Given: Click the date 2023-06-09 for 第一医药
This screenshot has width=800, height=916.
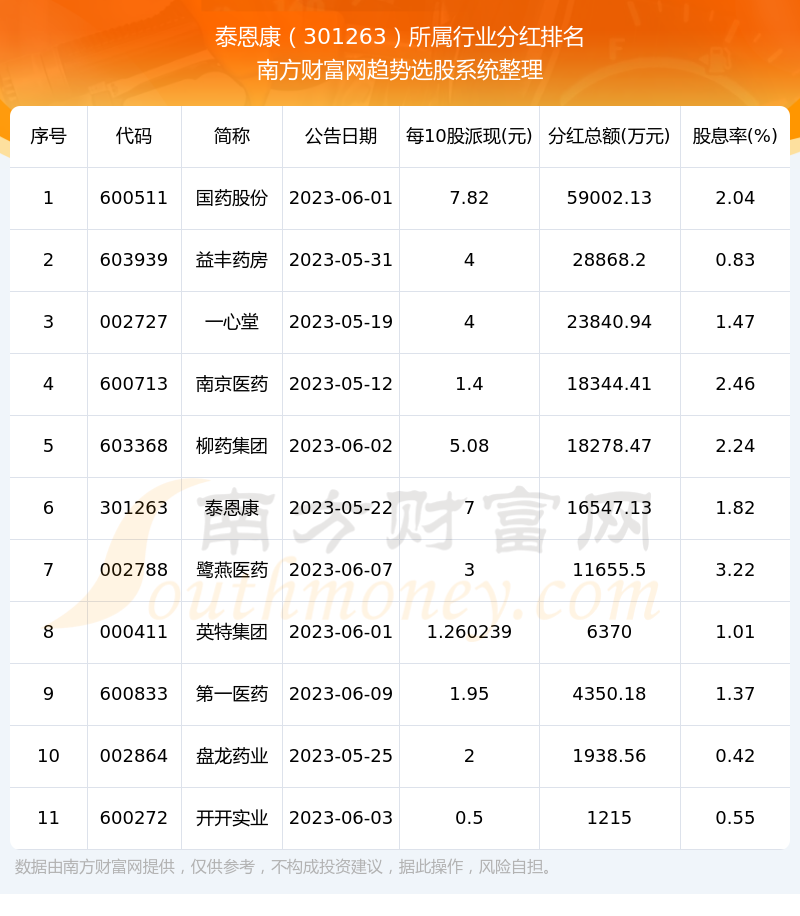Looking at the screenshot, I should pos(341,694).
